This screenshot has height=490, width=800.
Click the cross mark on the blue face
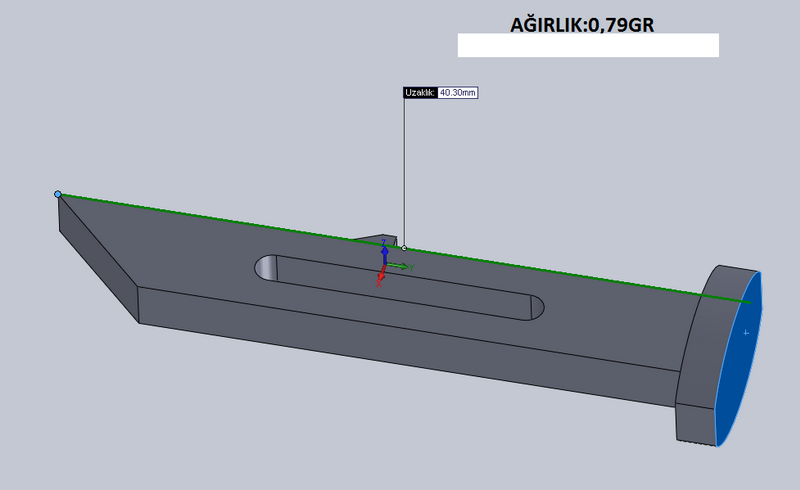point(744,330)
